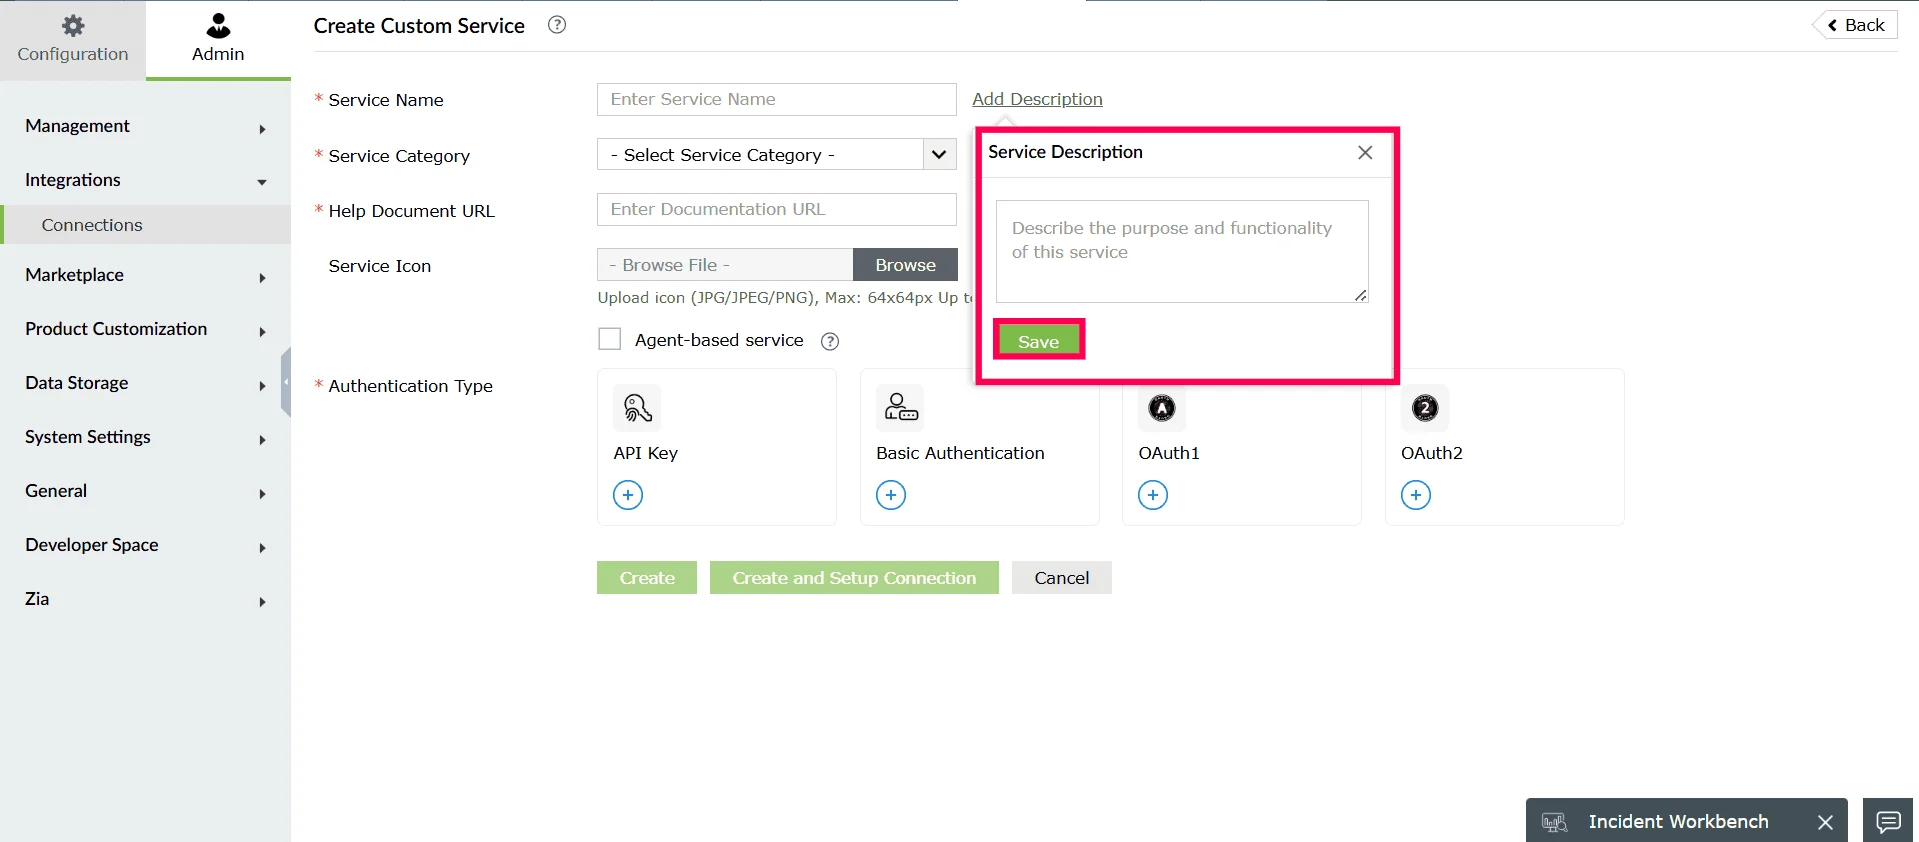This screenshot has height=842, width=1919.
Task: Expand the Management menu
Action: (x=145, y=126)
